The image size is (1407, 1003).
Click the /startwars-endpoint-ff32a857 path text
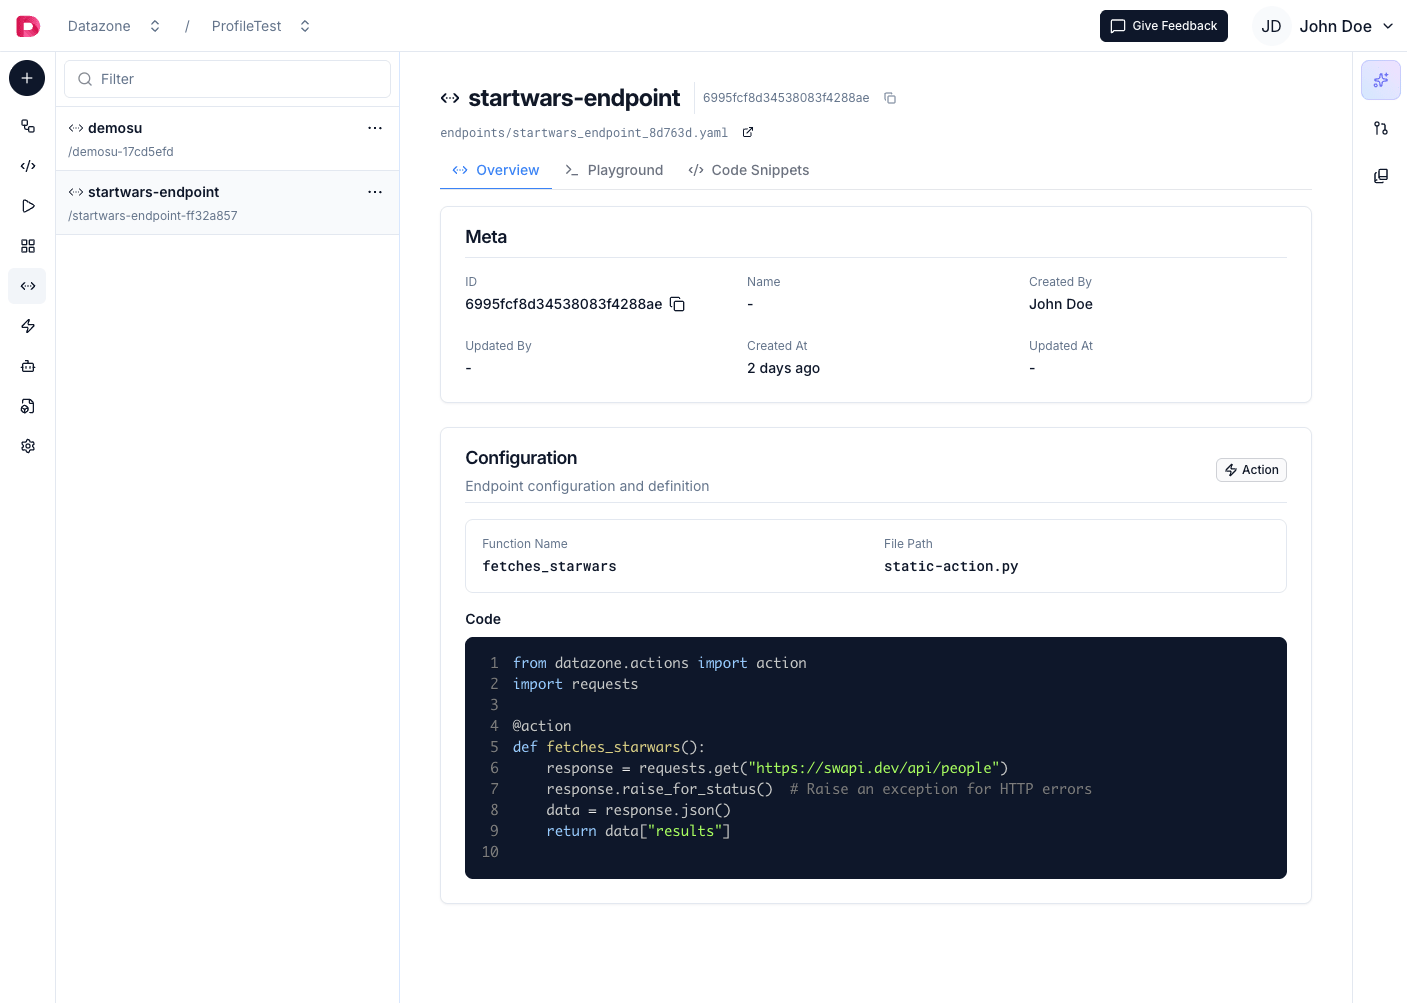pos(153,216)
